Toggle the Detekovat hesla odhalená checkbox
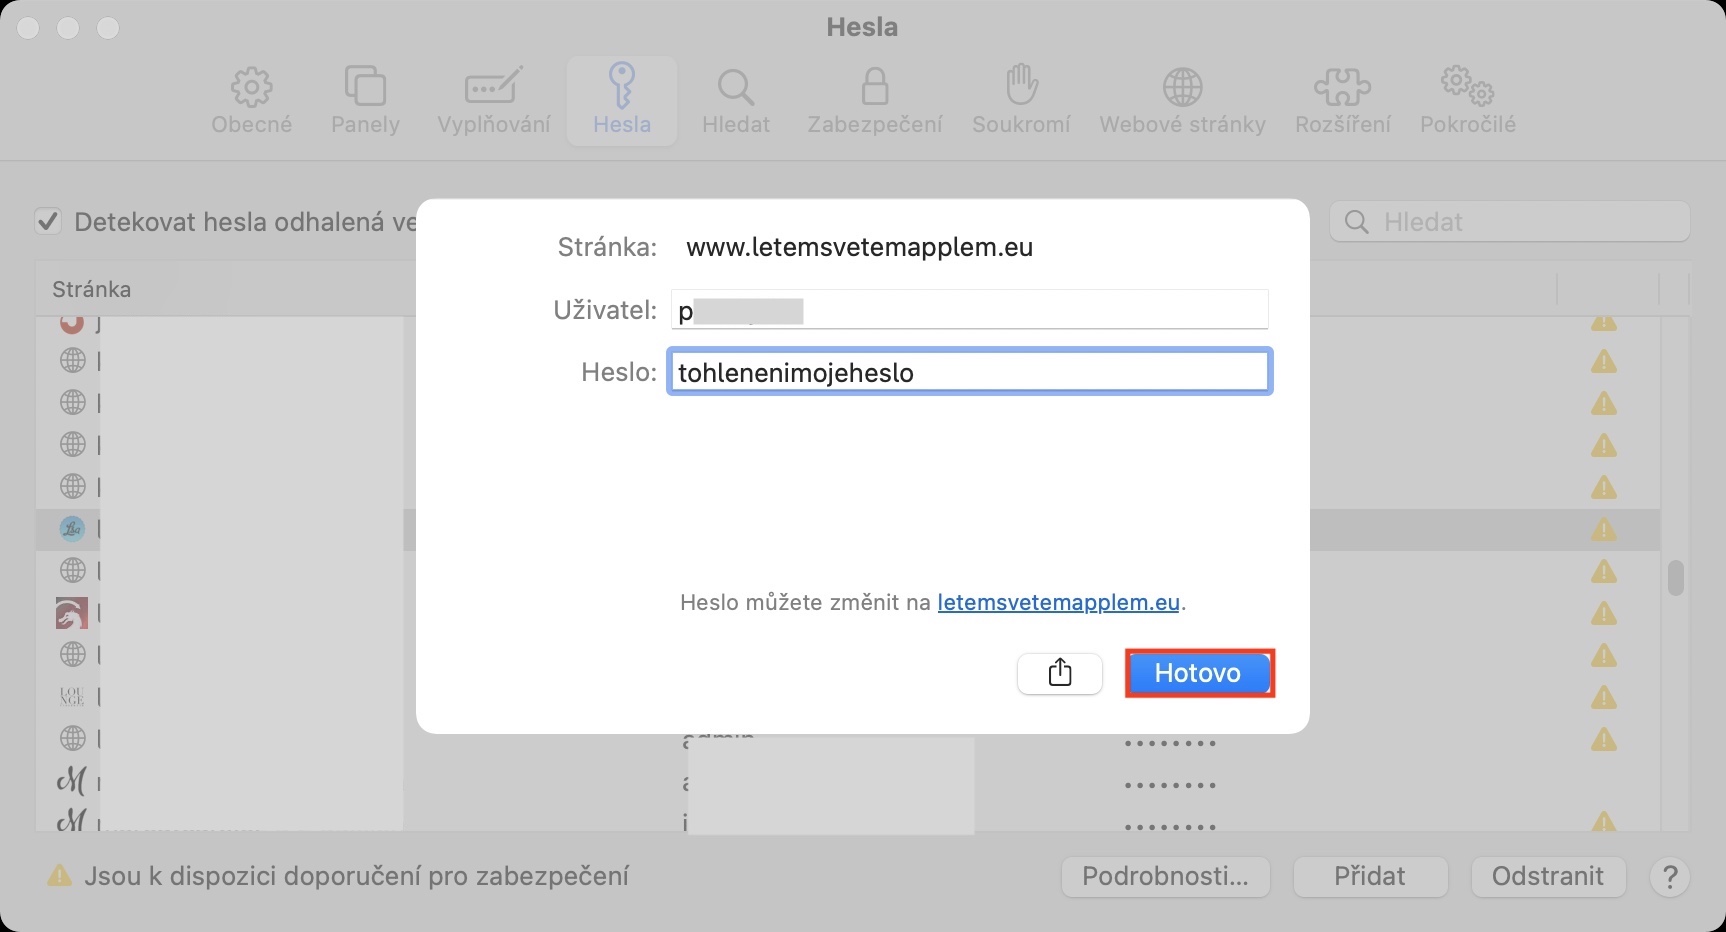 click(48, 221)
